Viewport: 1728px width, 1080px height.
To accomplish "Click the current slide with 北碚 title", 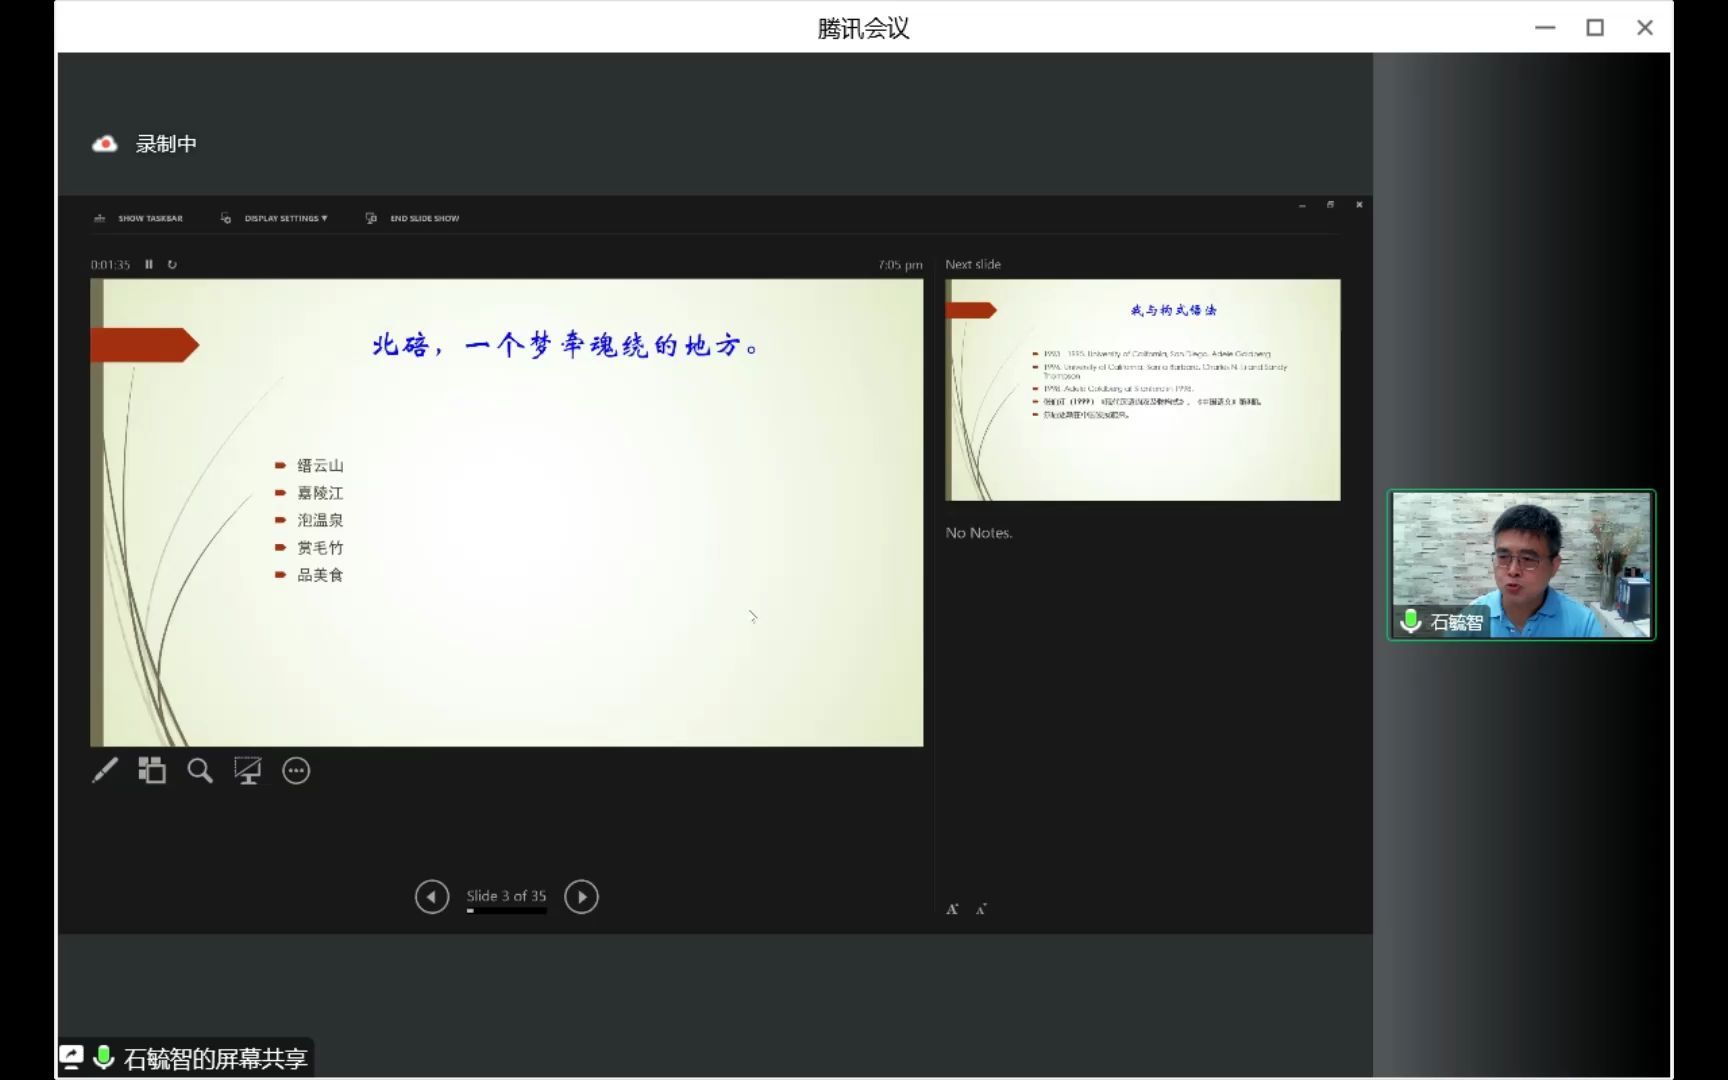I will click(x=507, y=512).
